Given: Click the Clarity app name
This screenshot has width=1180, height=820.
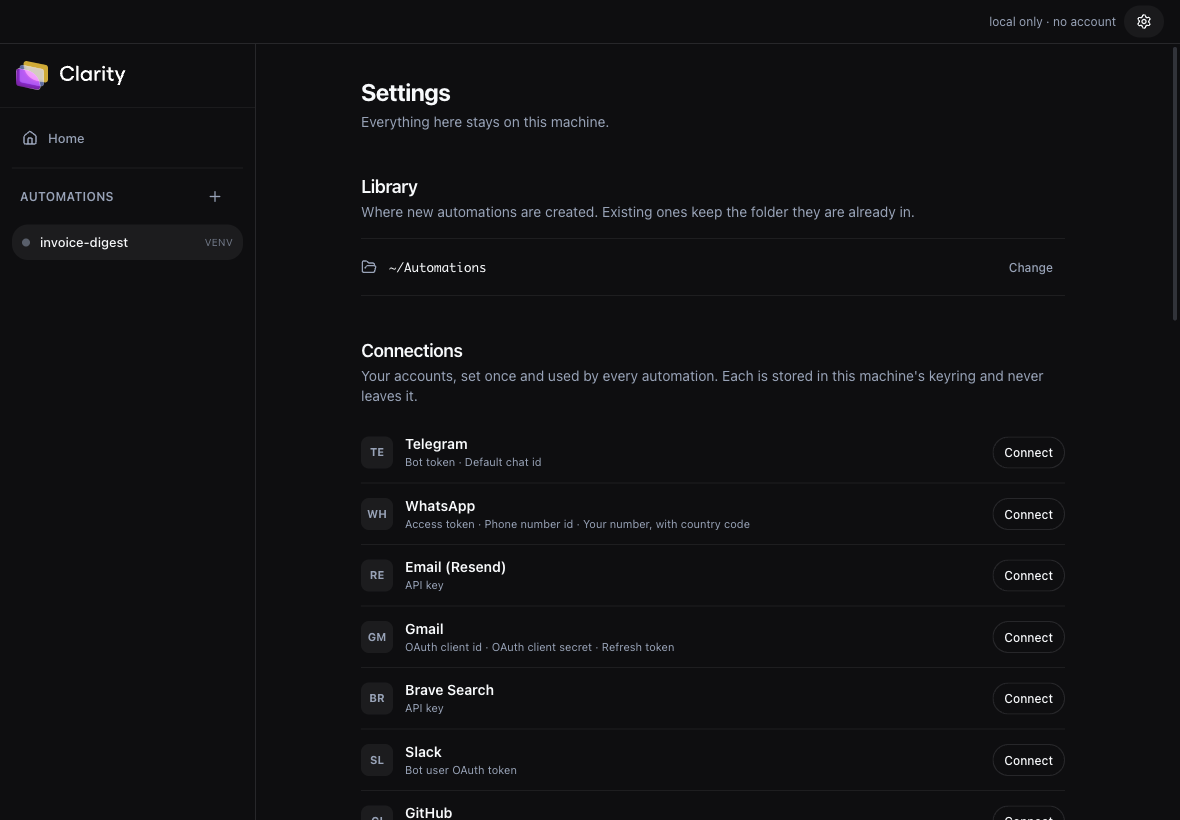Looking at the screenshot, I should 92,74.
